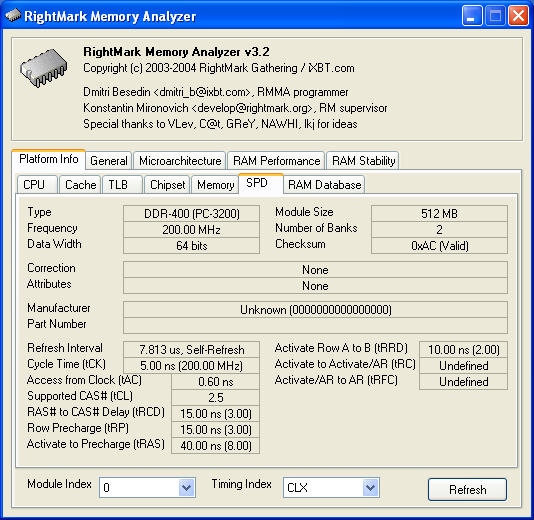534x520 pixels.
Task: Select the TLB sub-tab
Action: [122, 185]
